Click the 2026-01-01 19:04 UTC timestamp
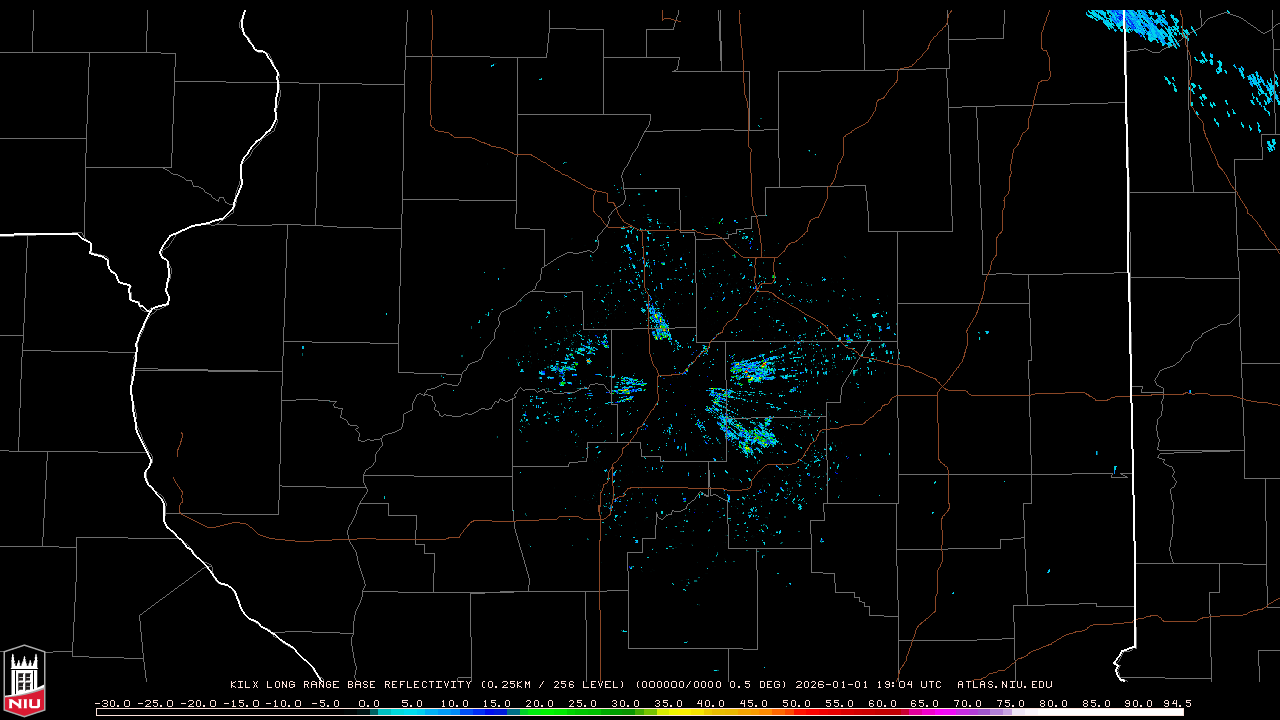The width and height of the screenshot is (1280, 720). pyautogui.click(x=868, y=685)
